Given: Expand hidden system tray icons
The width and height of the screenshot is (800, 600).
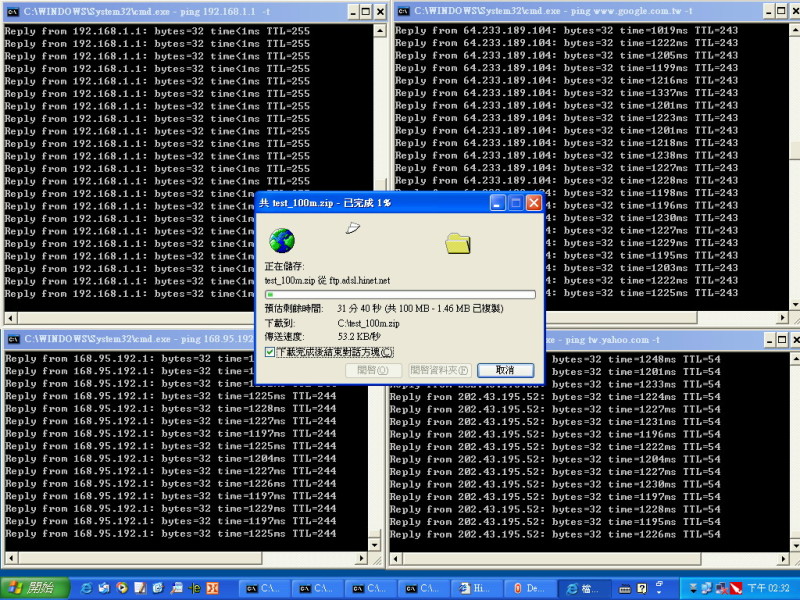Looking at the screenshot, I should coord(693,588).
